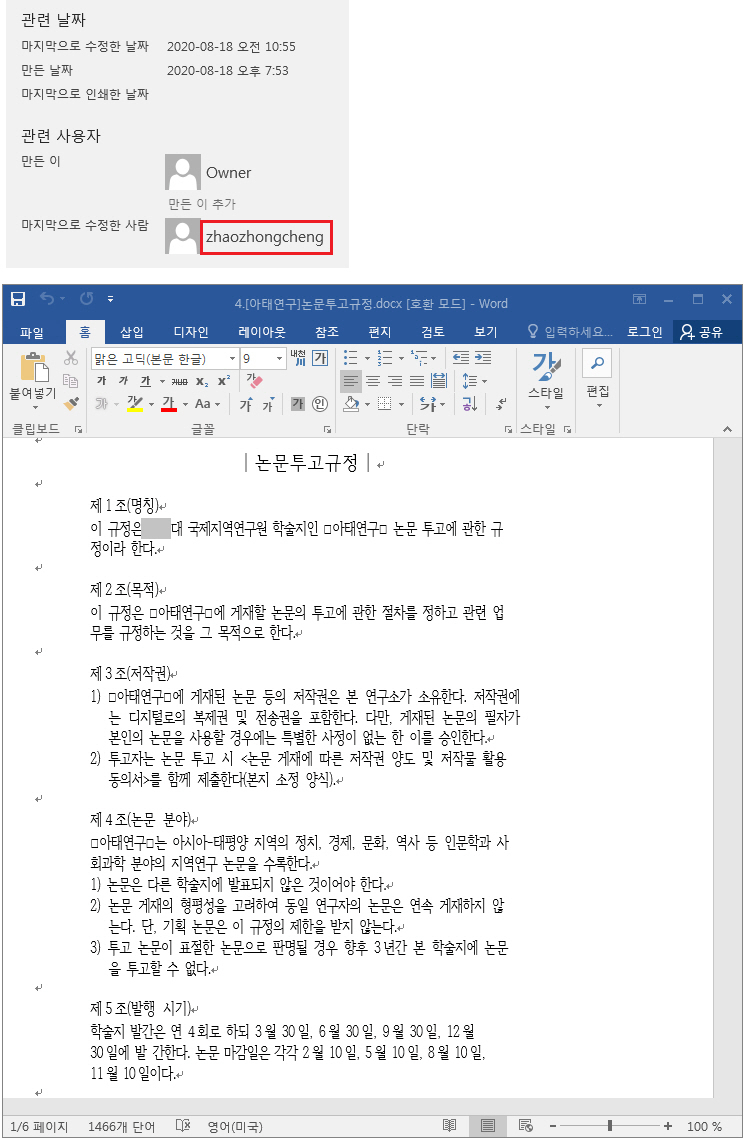Click the Save icon in title bar
The height and width of the screenshot is (1138, 746).
click(x=18, y=299)
